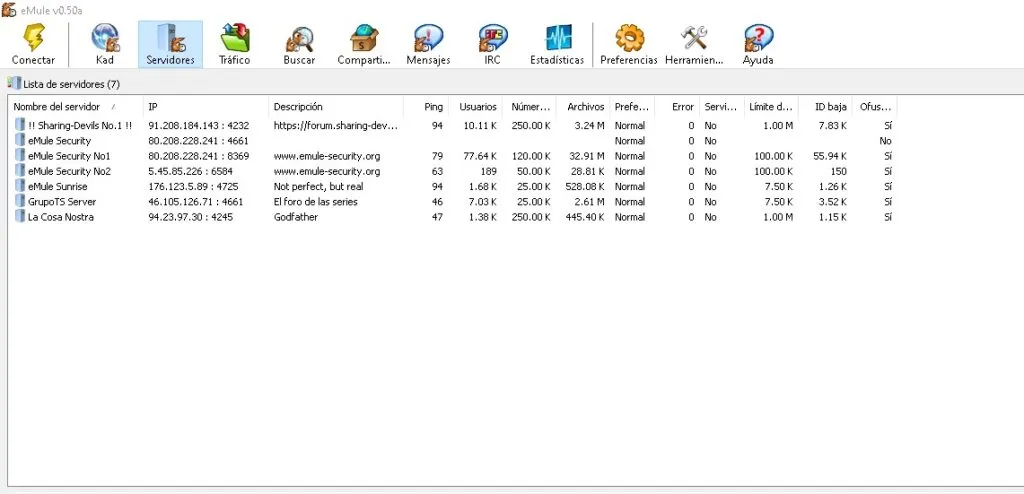1024x494 pixels.
Task: Click server icon for !! Sharing-Devils No.1 !!
Action: pyautogui.click(x=20, y=125)
